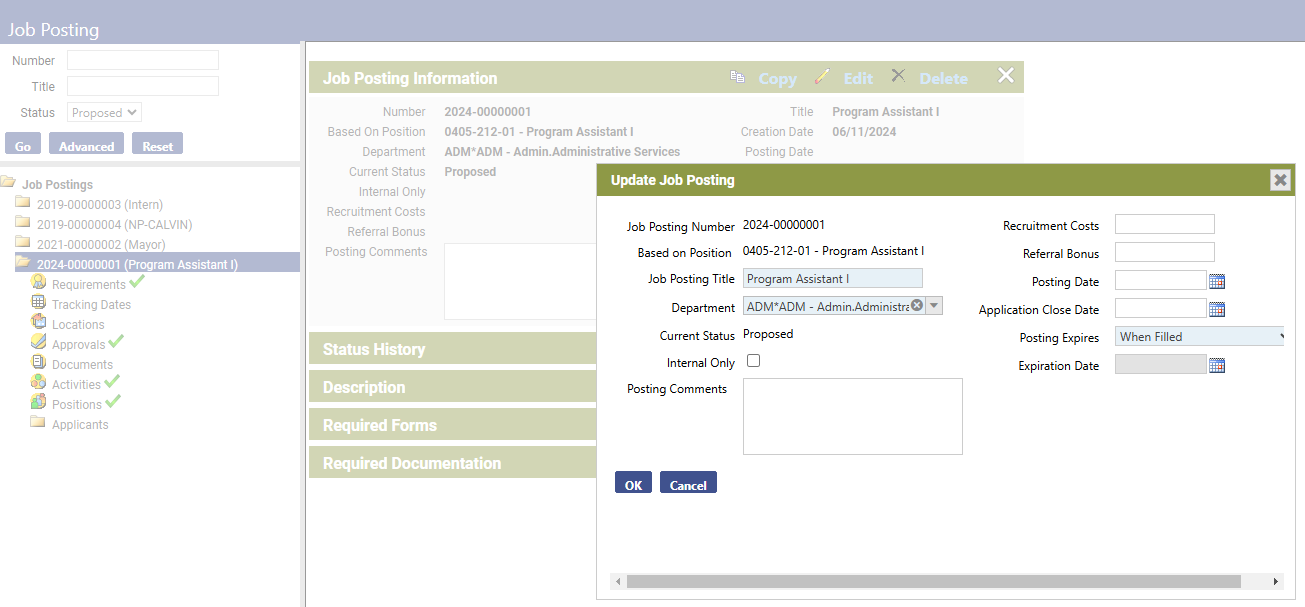The height and width of the screenshot is (607, 1305).
Task: Click the Activities tree icon
Action: [39, 383]
